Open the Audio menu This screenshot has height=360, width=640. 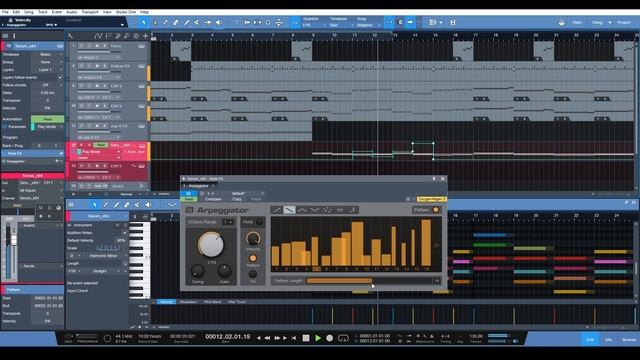click(71, 12)
